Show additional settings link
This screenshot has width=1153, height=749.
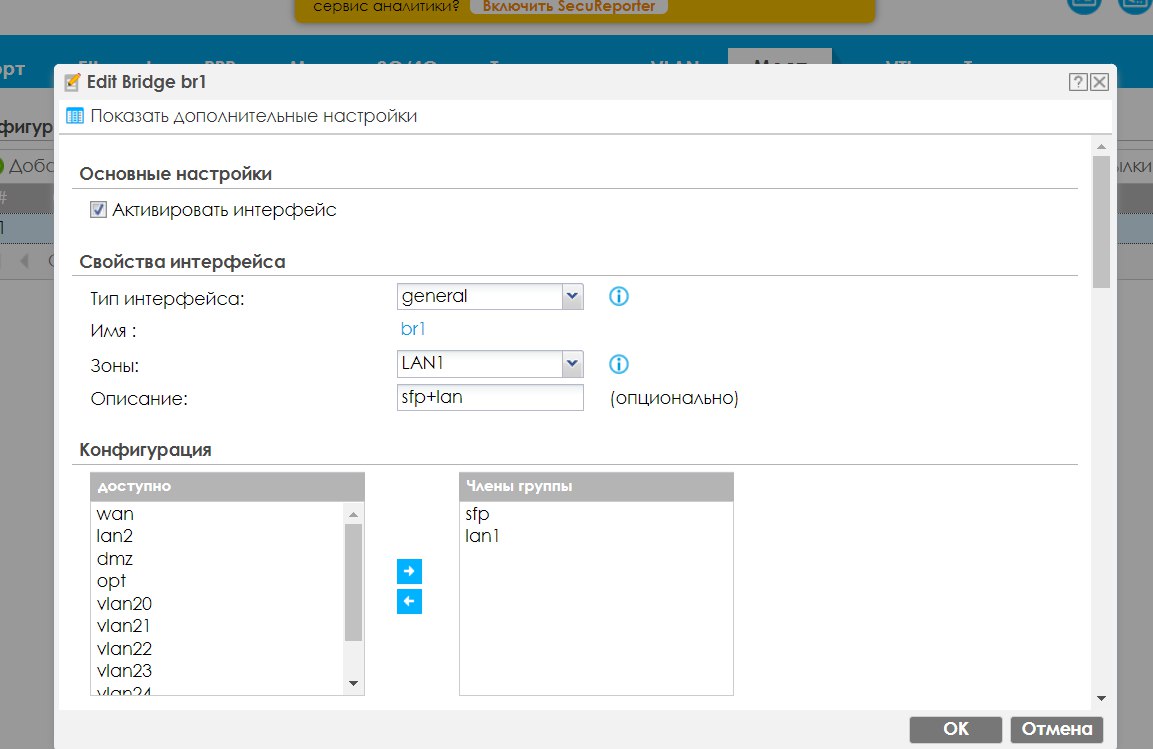pyautogui.click(x=254, y=116)
